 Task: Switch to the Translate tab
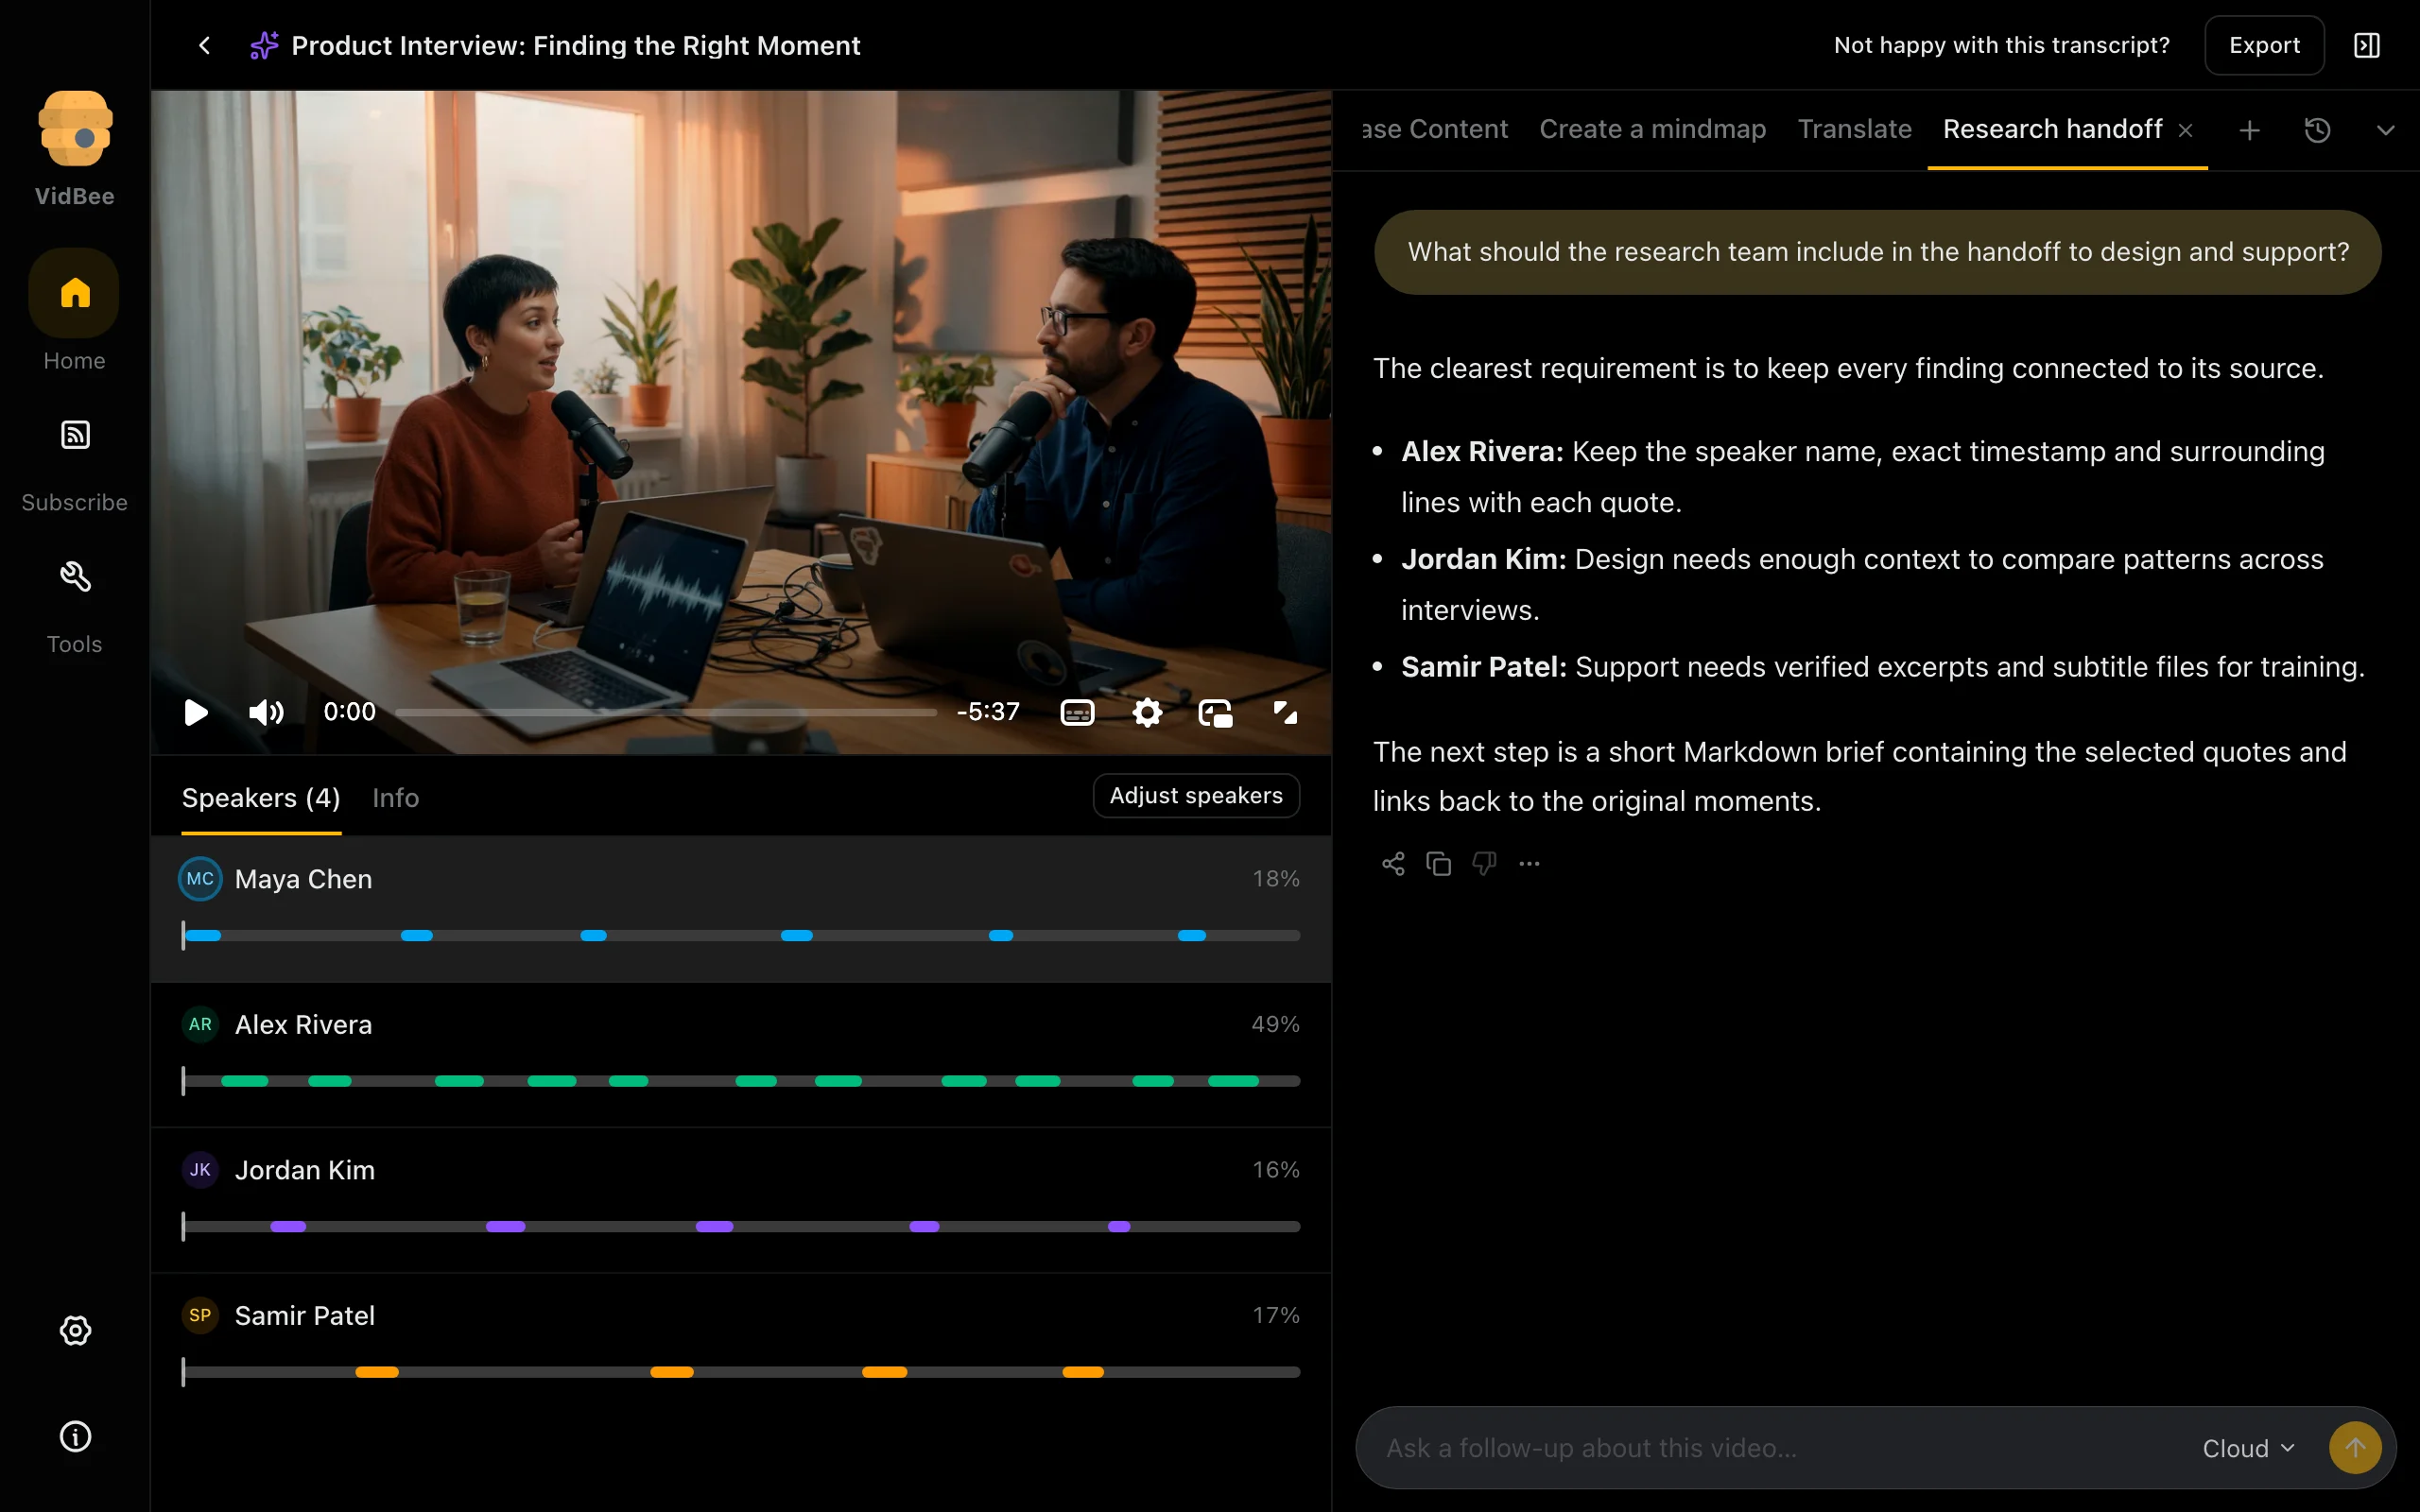coord(1854,129)
